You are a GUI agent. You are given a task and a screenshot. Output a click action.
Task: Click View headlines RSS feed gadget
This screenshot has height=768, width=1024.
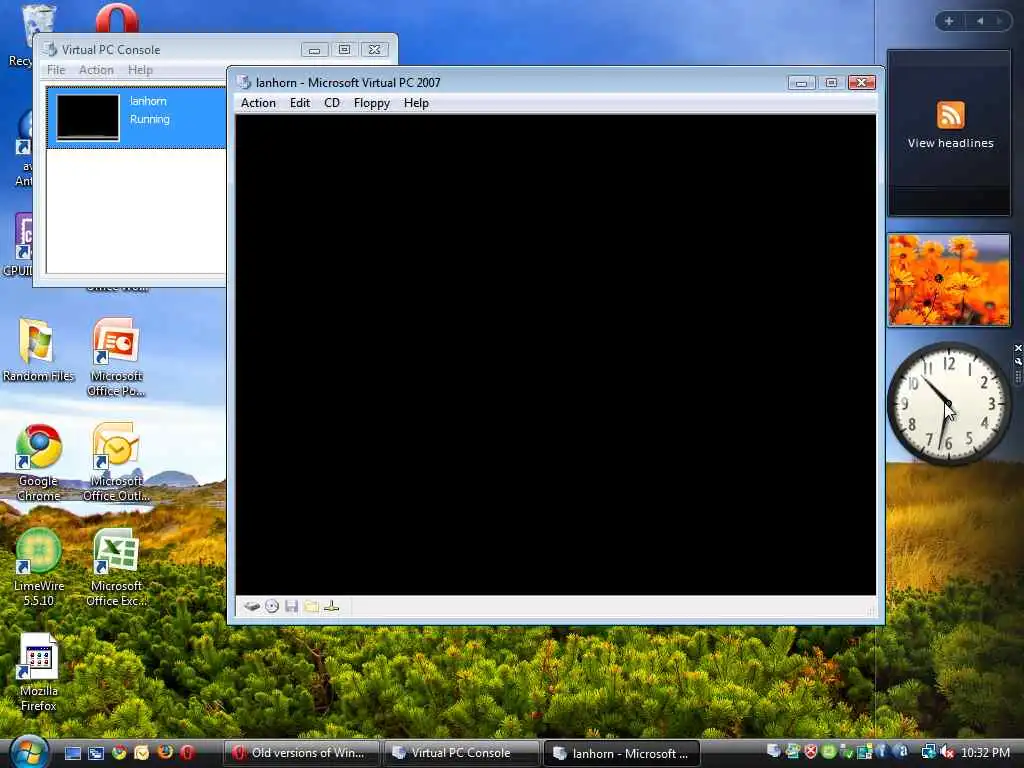pos(950,133)
